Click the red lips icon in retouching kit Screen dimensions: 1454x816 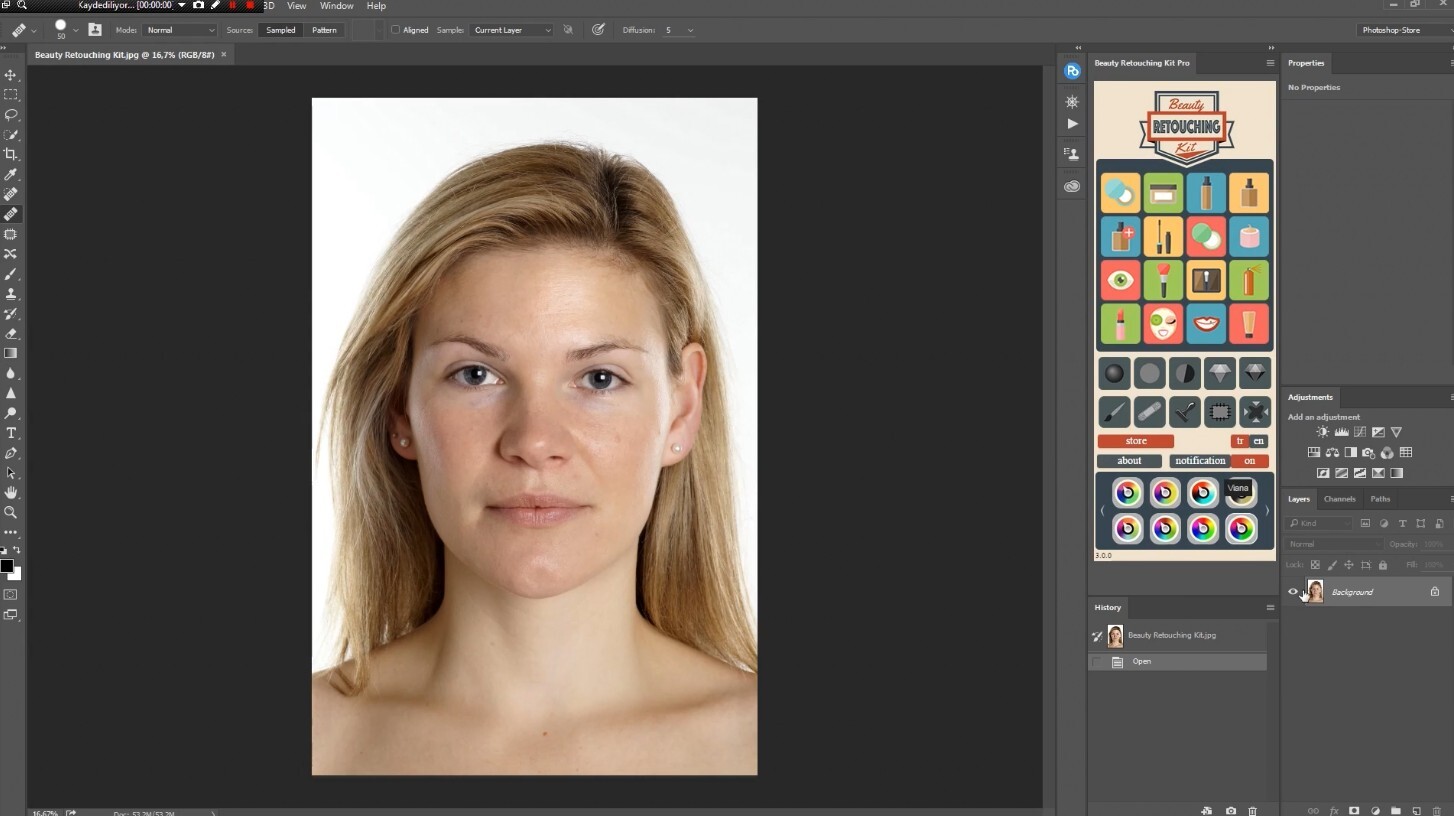tap(1205, 324)
